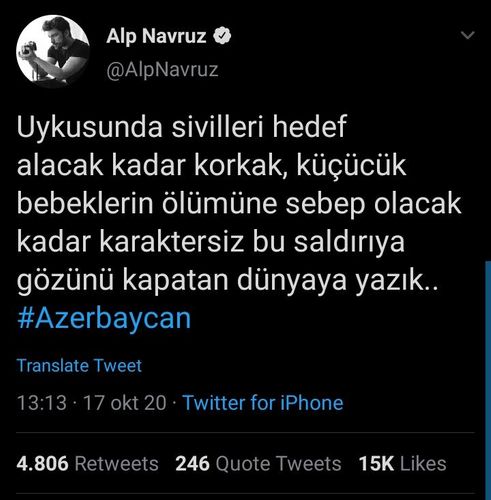Image resolution: width=491 pixels, height=500 pixels.
Task: Click the word "karaktersiz" in the tweet
Action: point(171,241)
